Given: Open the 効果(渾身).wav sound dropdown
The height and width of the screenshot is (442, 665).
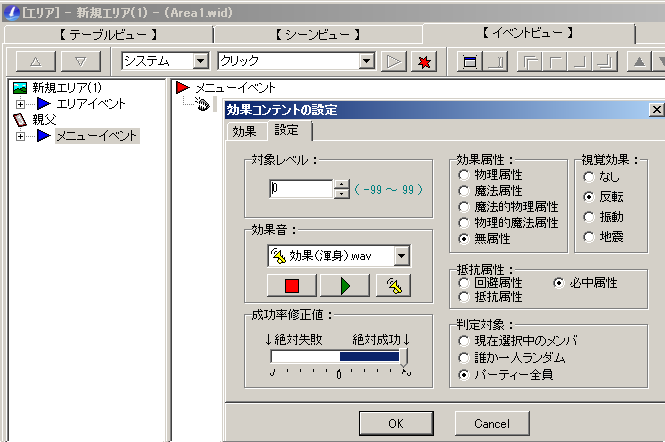Looking at the screenshot, I should click(x=402, y=256).
